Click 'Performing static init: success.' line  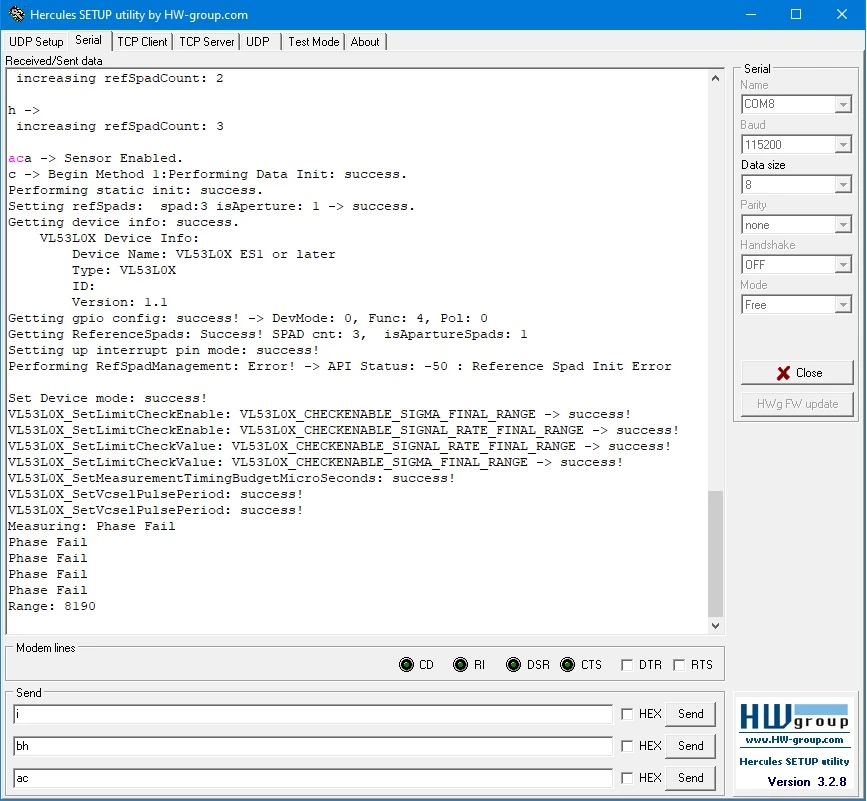135,191
